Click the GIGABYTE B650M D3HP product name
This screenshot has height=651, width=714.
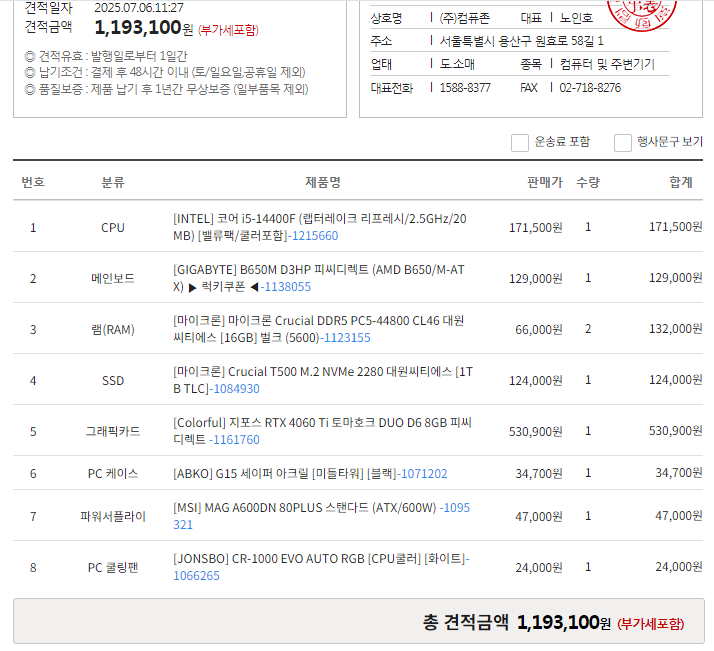point(319,278)
